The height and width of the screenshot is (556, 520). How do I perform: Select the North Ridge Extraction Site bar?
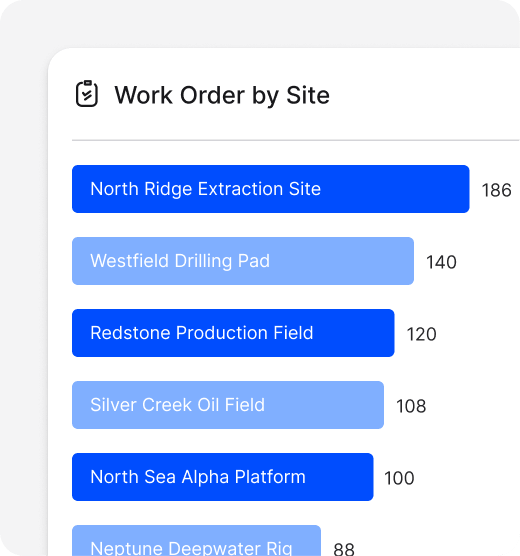[x=271, y=189]
